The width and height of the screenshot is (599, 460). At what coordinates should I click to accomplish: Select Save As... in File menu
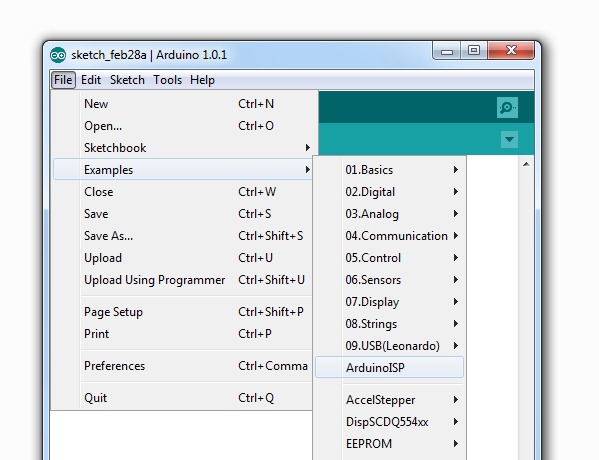[183, 236]
